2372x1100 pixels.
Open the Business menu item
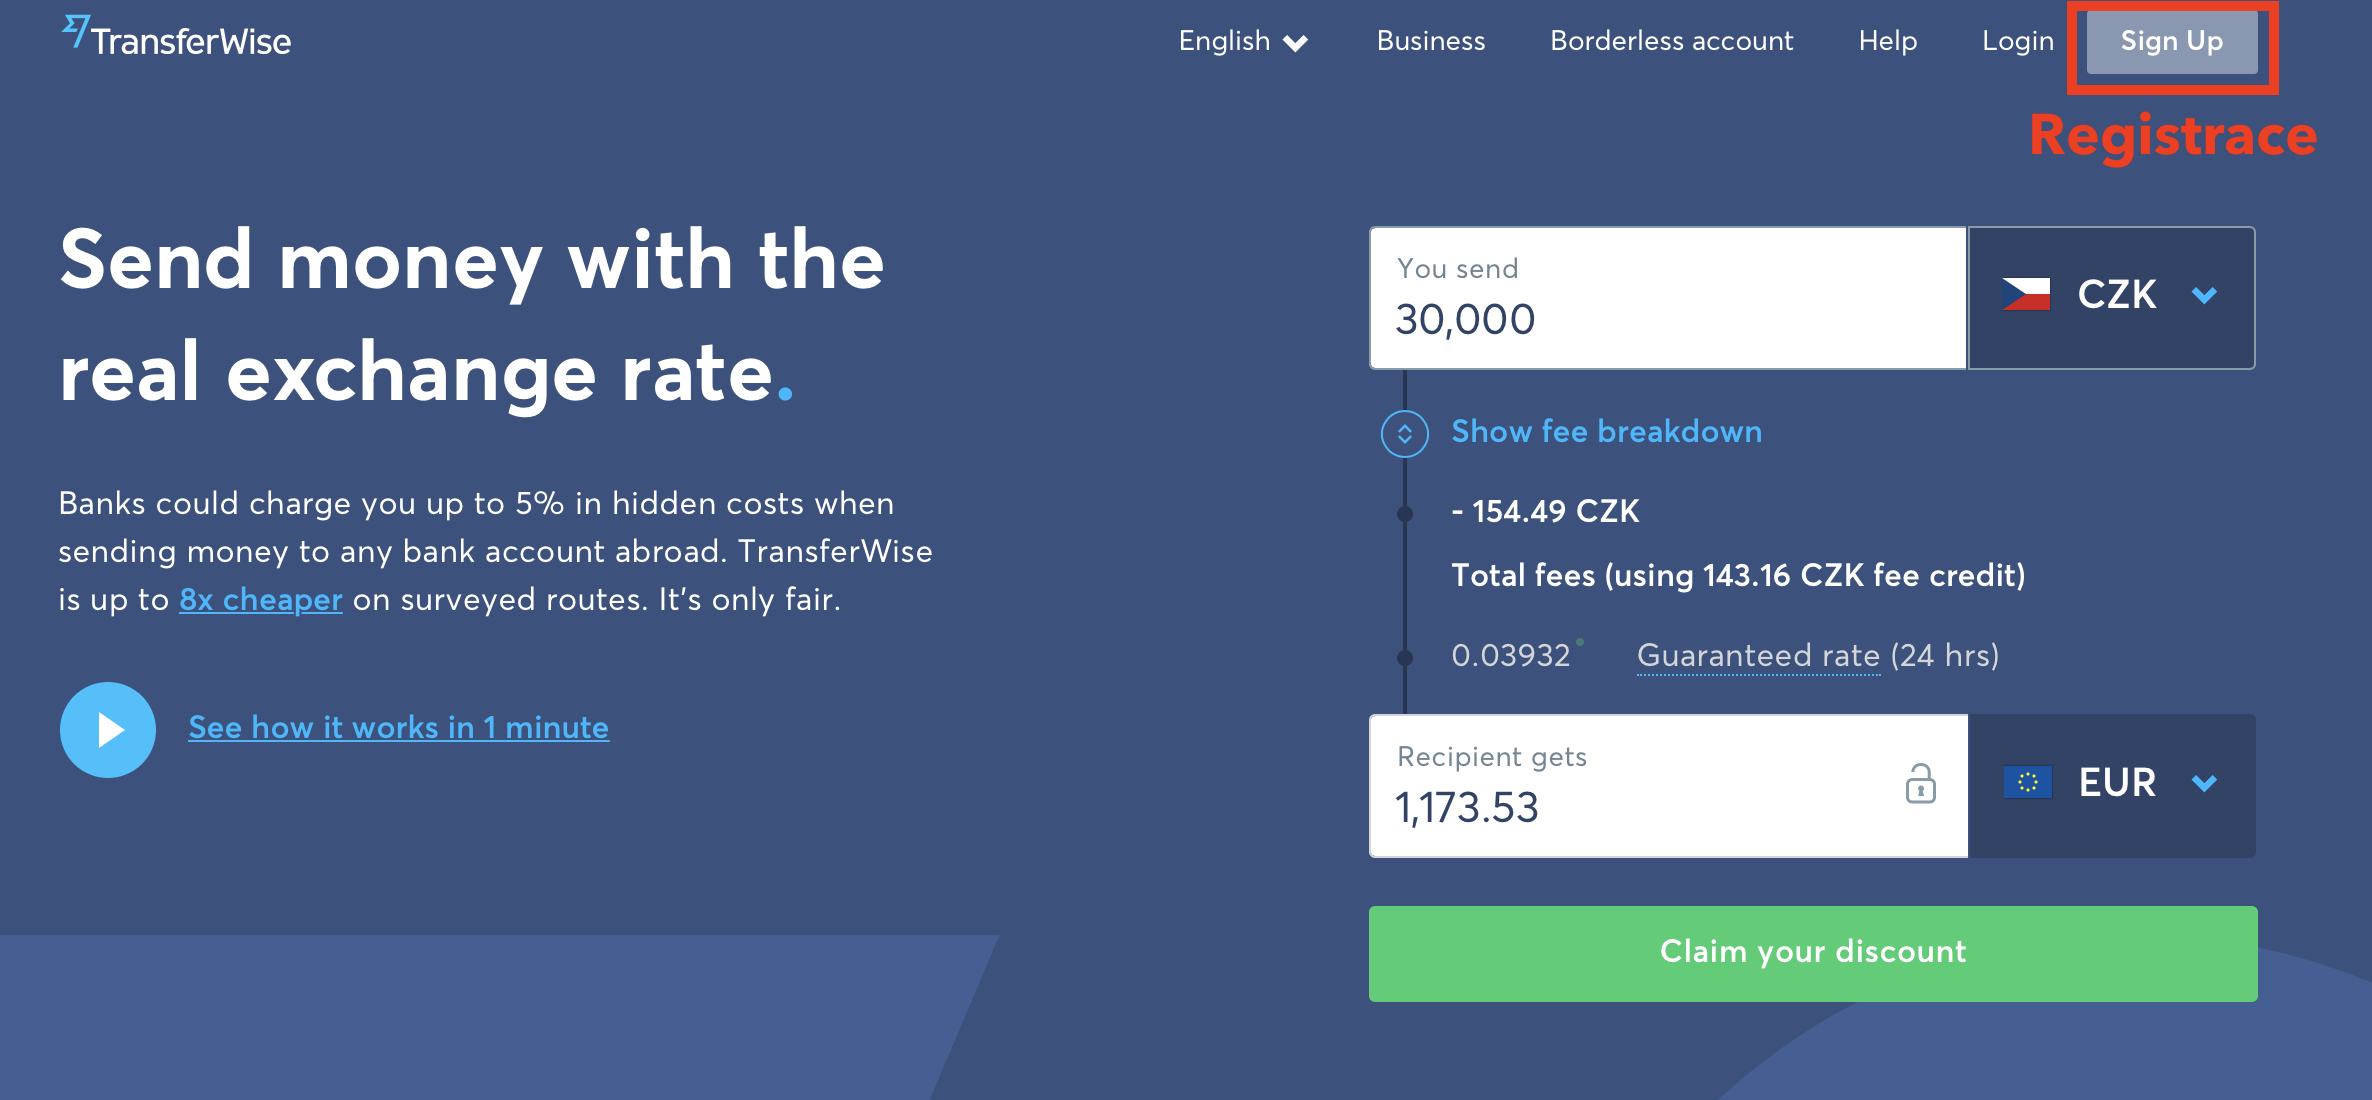coord(1431,41)
